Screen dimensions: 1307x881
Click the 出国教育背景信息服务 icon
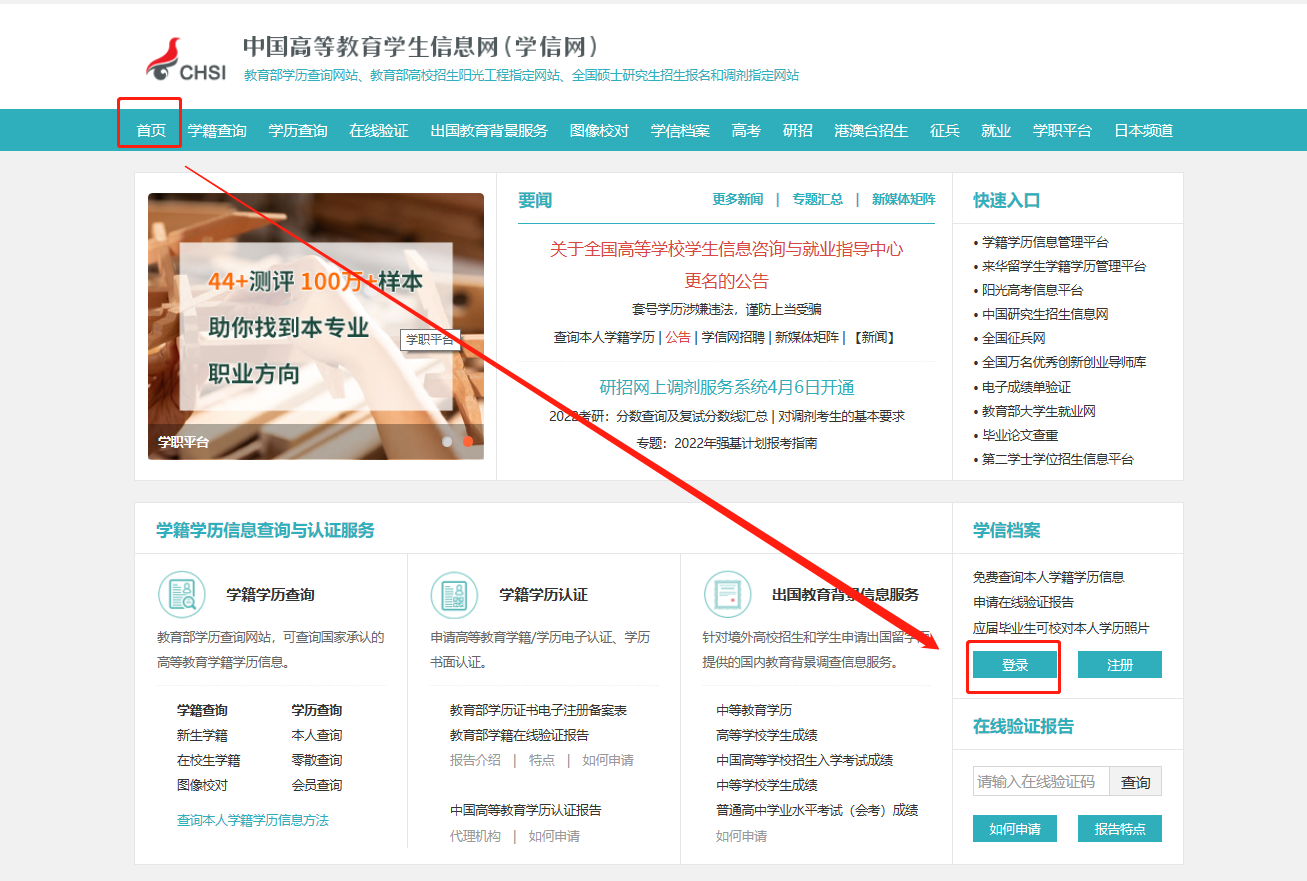click(727, 595)
